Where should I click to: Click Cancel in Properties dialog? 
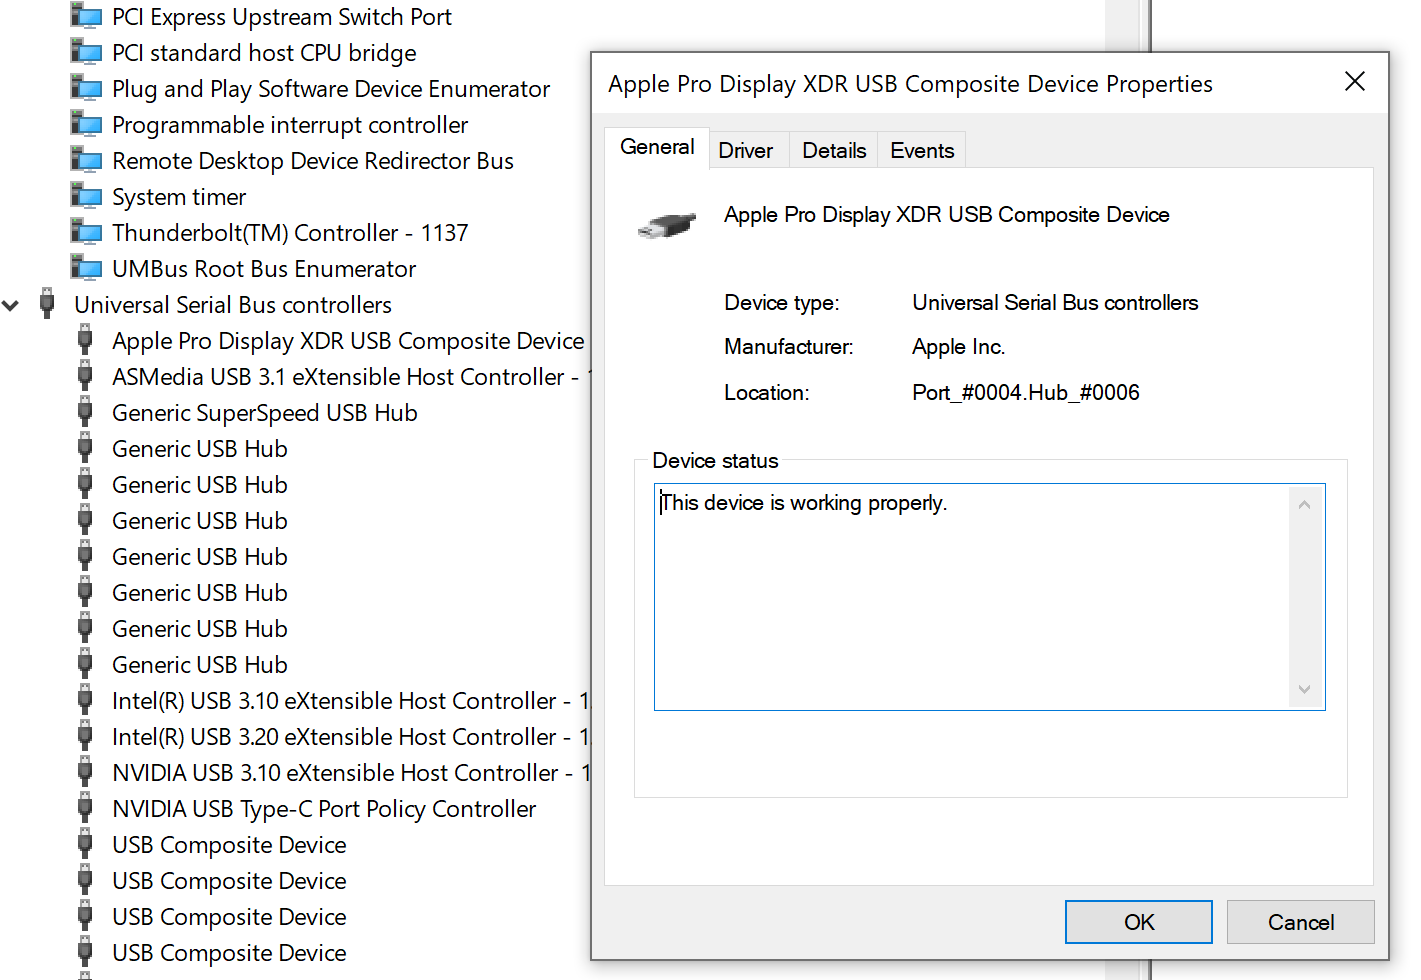[x=1301, y=922]
